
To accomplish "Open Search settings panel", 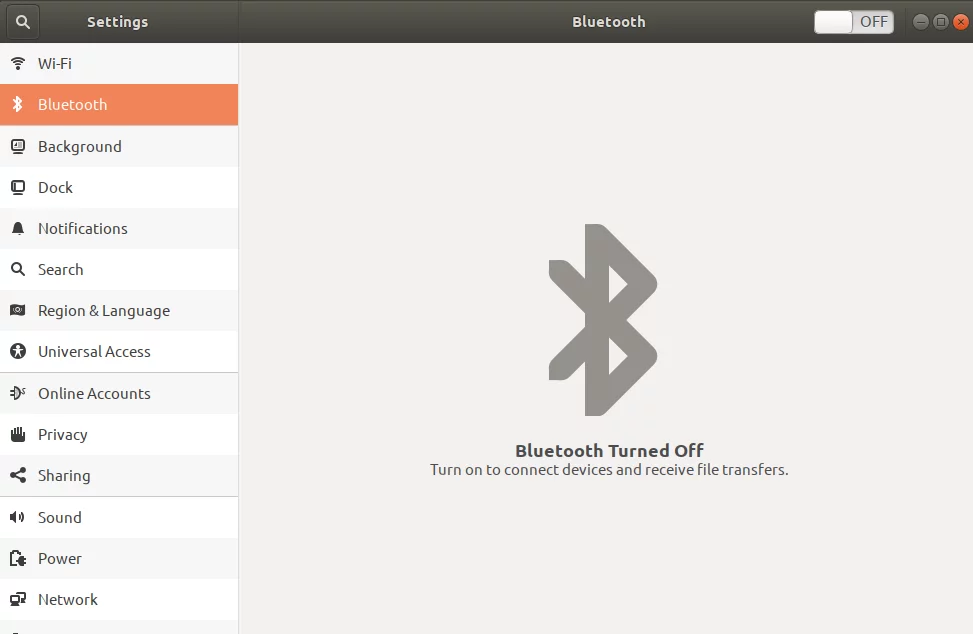I will pos(119,269).
